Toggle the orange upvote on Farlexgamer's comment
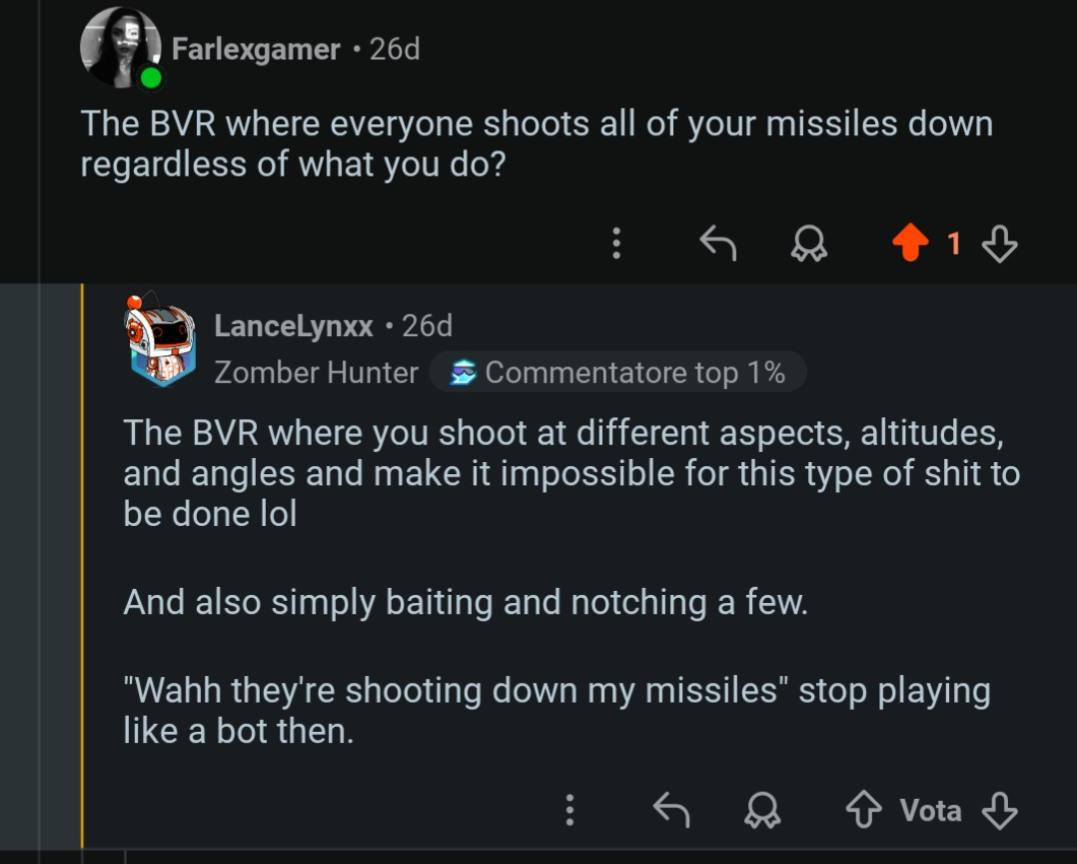The image size is (1077, 864). [909, 243]
